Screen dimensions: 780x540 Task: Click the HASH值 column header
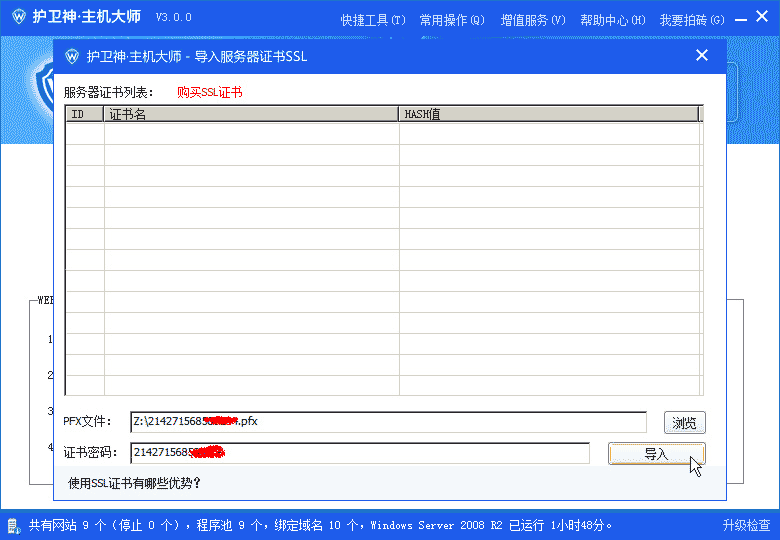coord(549,114)
